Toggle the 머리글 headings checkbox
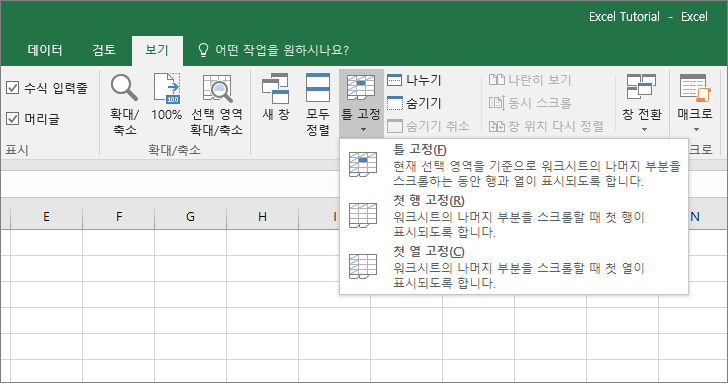 pyautogui.click(x=13, y=118)
